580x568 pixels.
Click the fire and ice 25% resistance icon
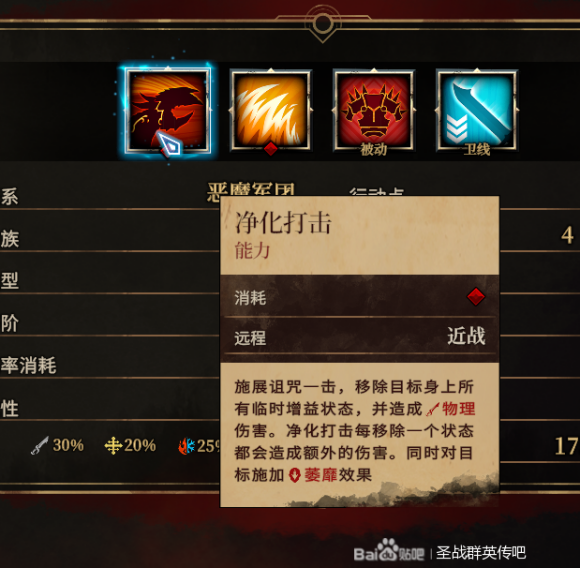(186, 446)
